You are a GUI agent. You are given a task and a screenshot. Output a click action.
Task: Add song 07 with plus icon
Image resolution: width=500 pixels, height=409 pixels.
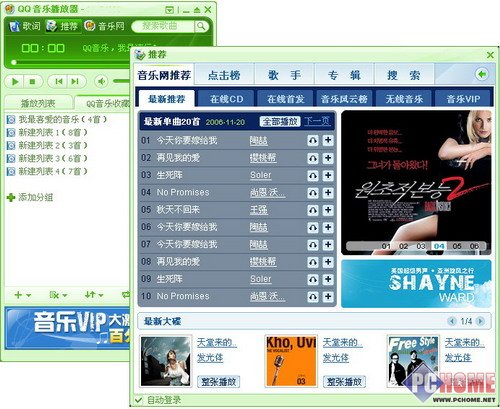click(328, 244)
